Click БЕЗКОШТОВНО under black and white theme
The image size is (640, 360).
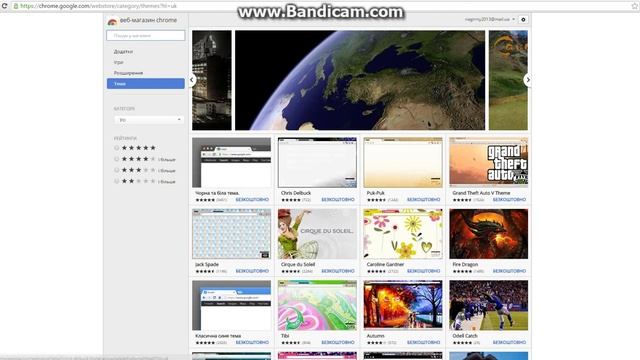(x=252, y=200)
